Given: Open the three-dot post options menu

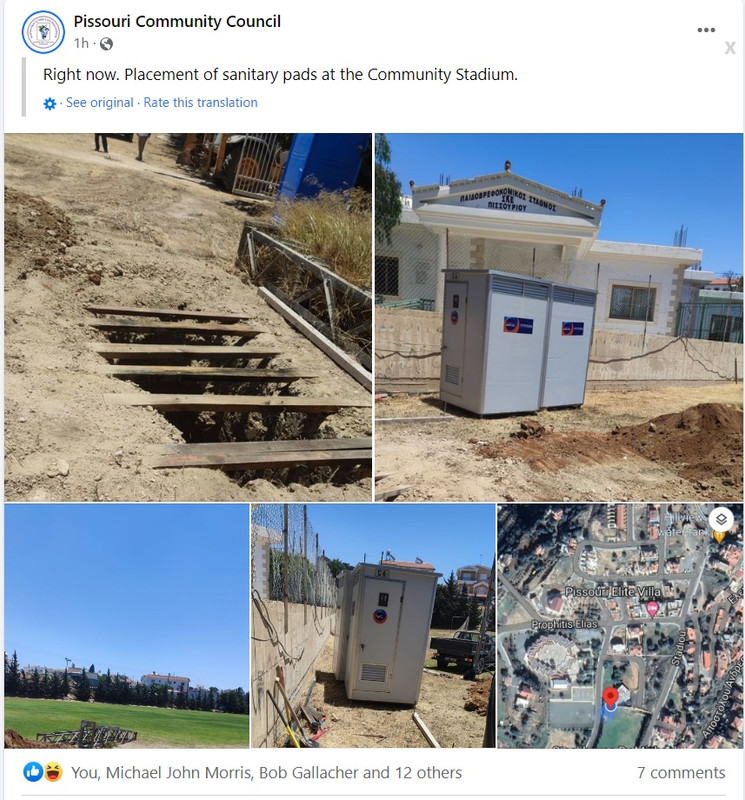Looking at the screenshot, I should (x=706, y=30).
